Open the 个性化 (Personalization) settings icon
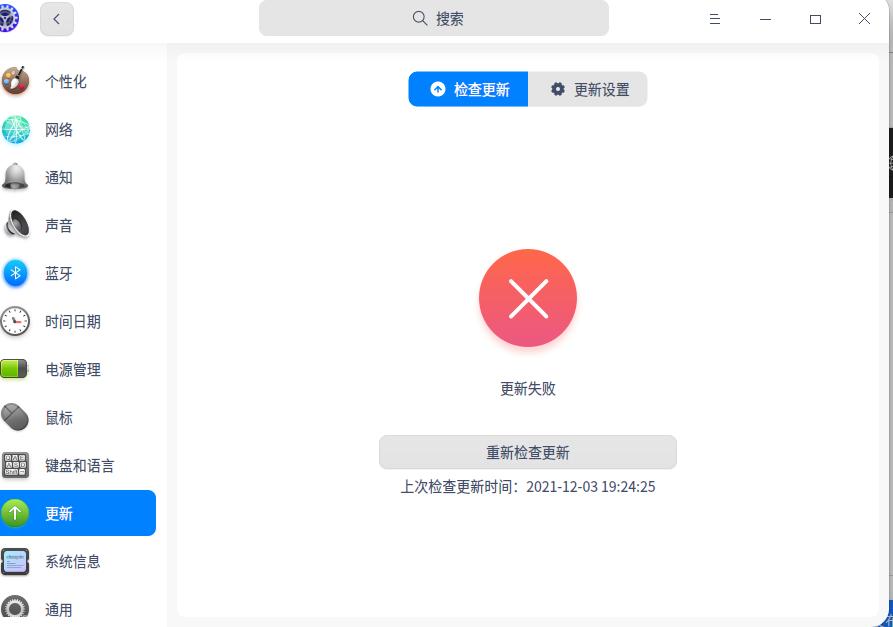The height and width of the screenshot is (627, 893). (16, 82)
